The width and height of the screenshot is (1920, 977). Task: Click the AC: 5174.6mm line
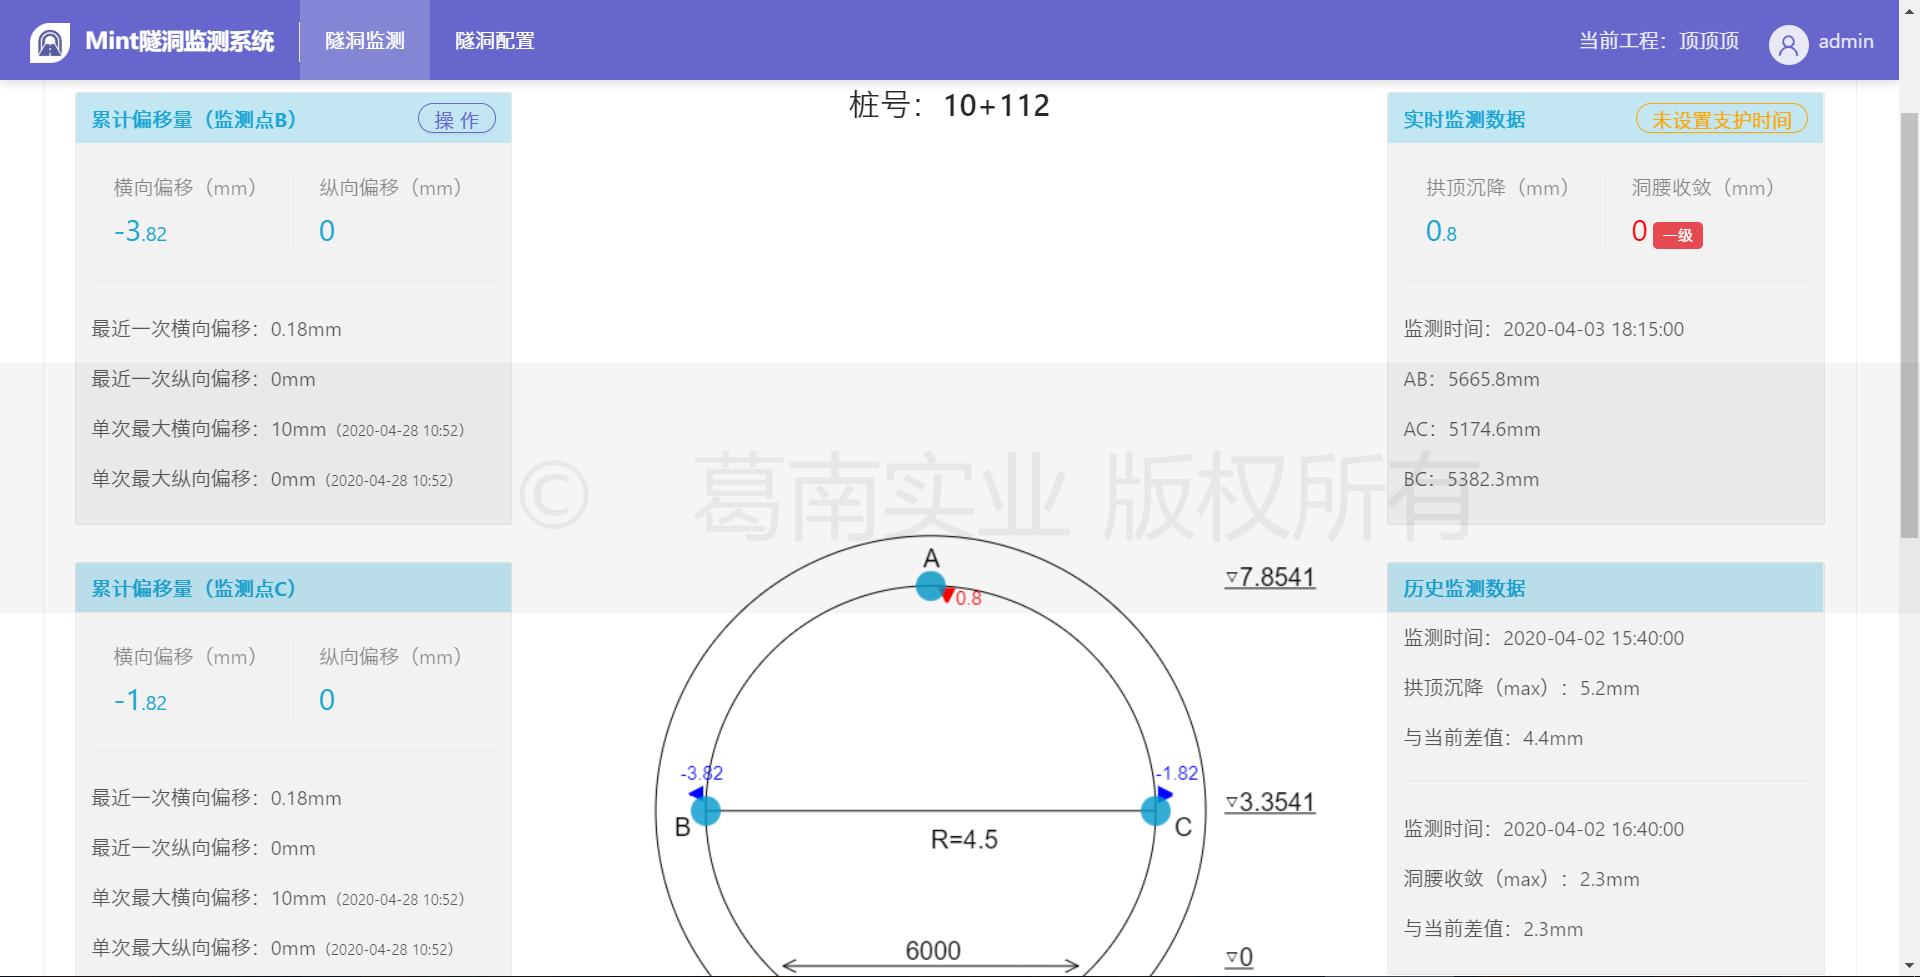(x=1472, y=429)
